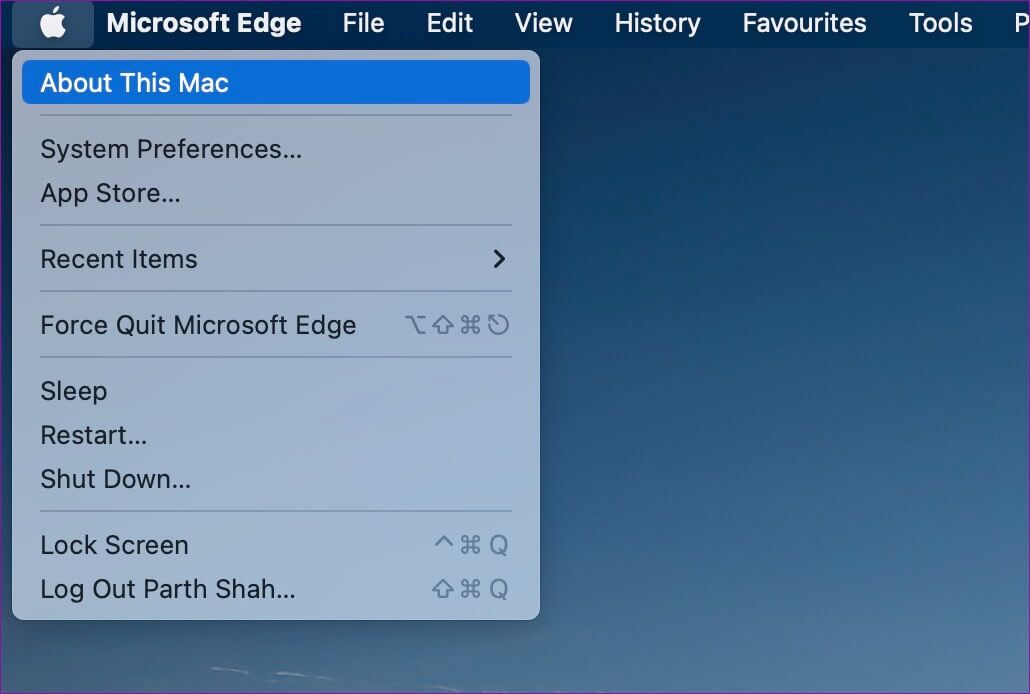
Task: Open the Edit menu
Action: point(449,23)
